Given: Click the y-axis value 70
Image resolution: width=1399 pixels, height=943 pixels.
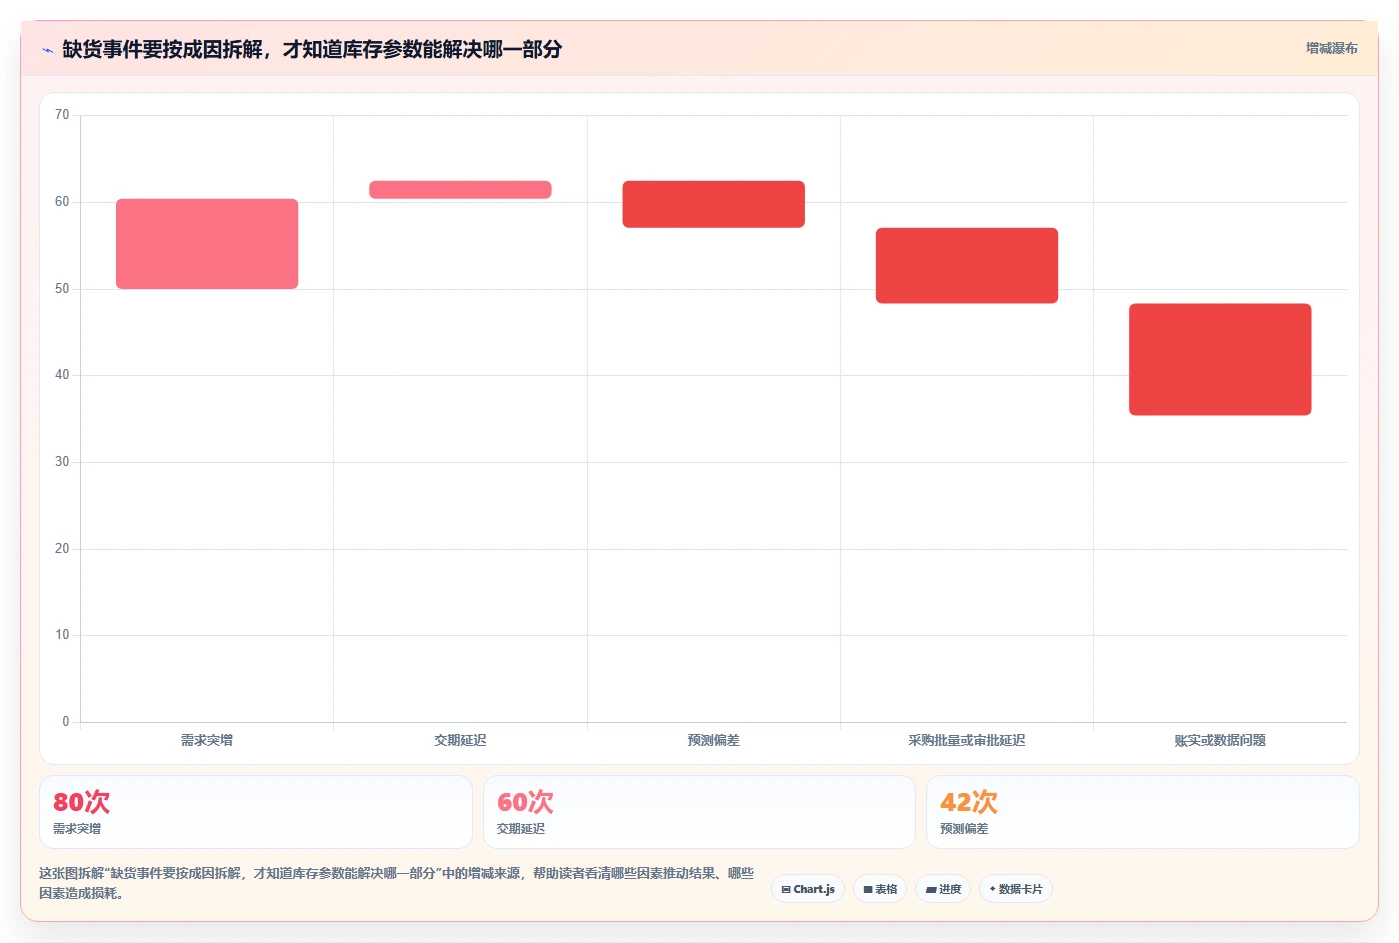Looking at the screenshot, I should tap(62, 115).
